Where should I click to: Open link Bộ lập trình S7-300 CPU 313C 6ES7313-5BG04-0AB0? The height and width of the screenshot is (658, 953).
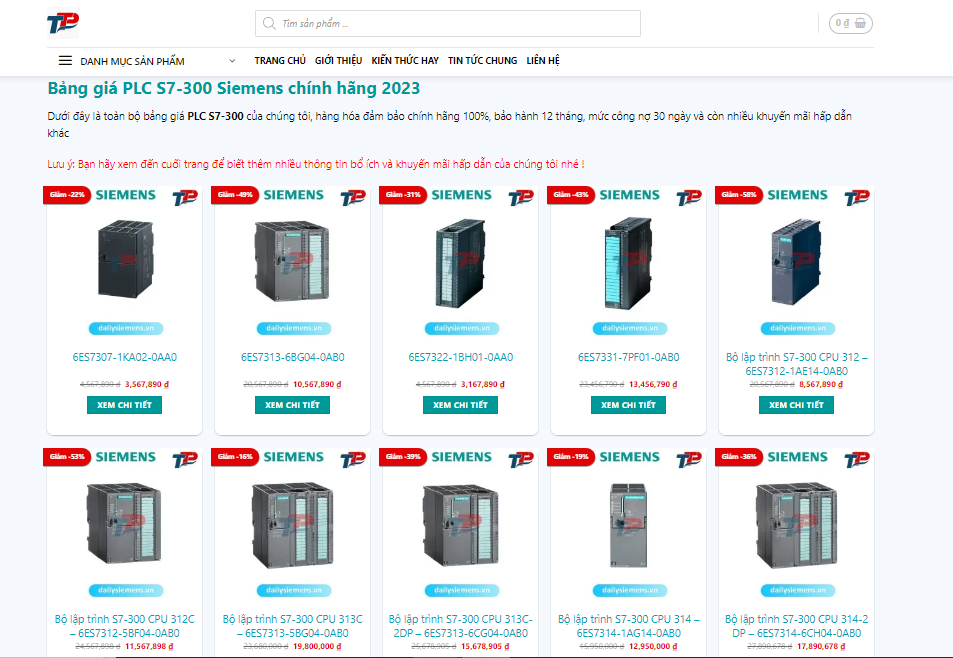292,626
